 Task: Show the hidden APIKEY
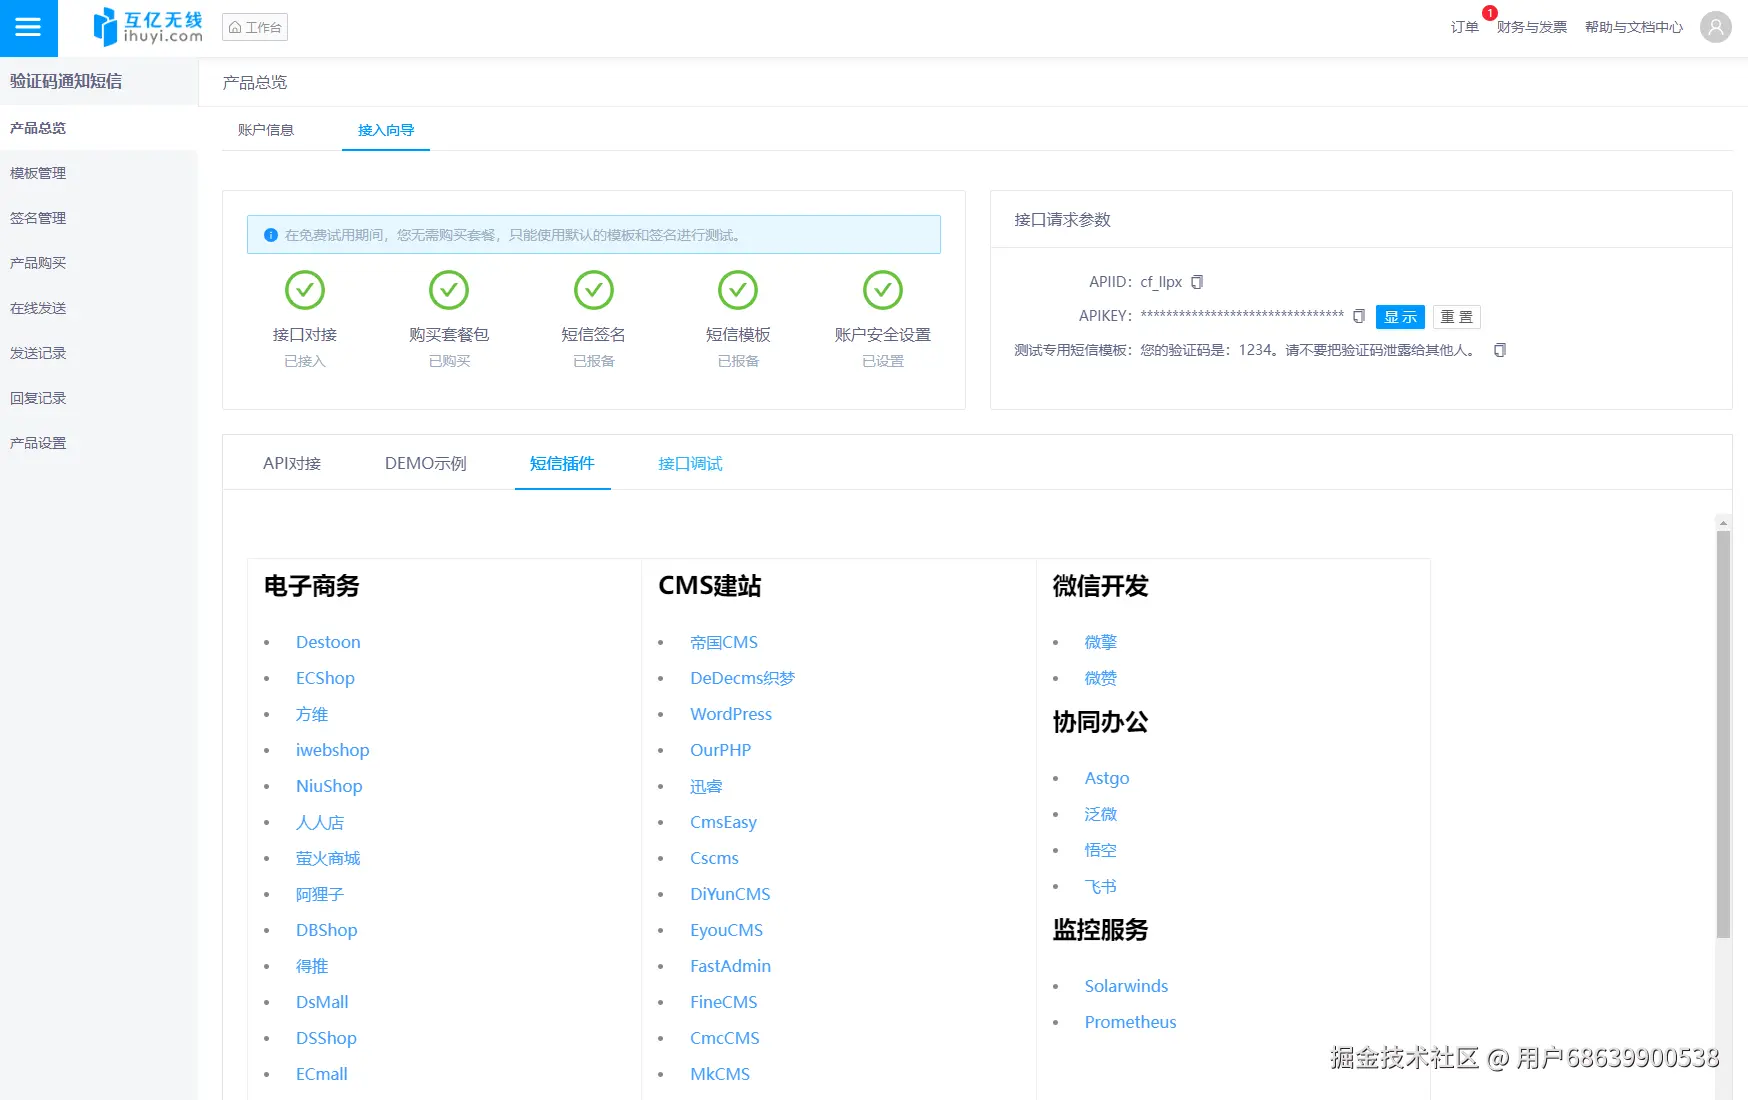[x=1400, y=317]
